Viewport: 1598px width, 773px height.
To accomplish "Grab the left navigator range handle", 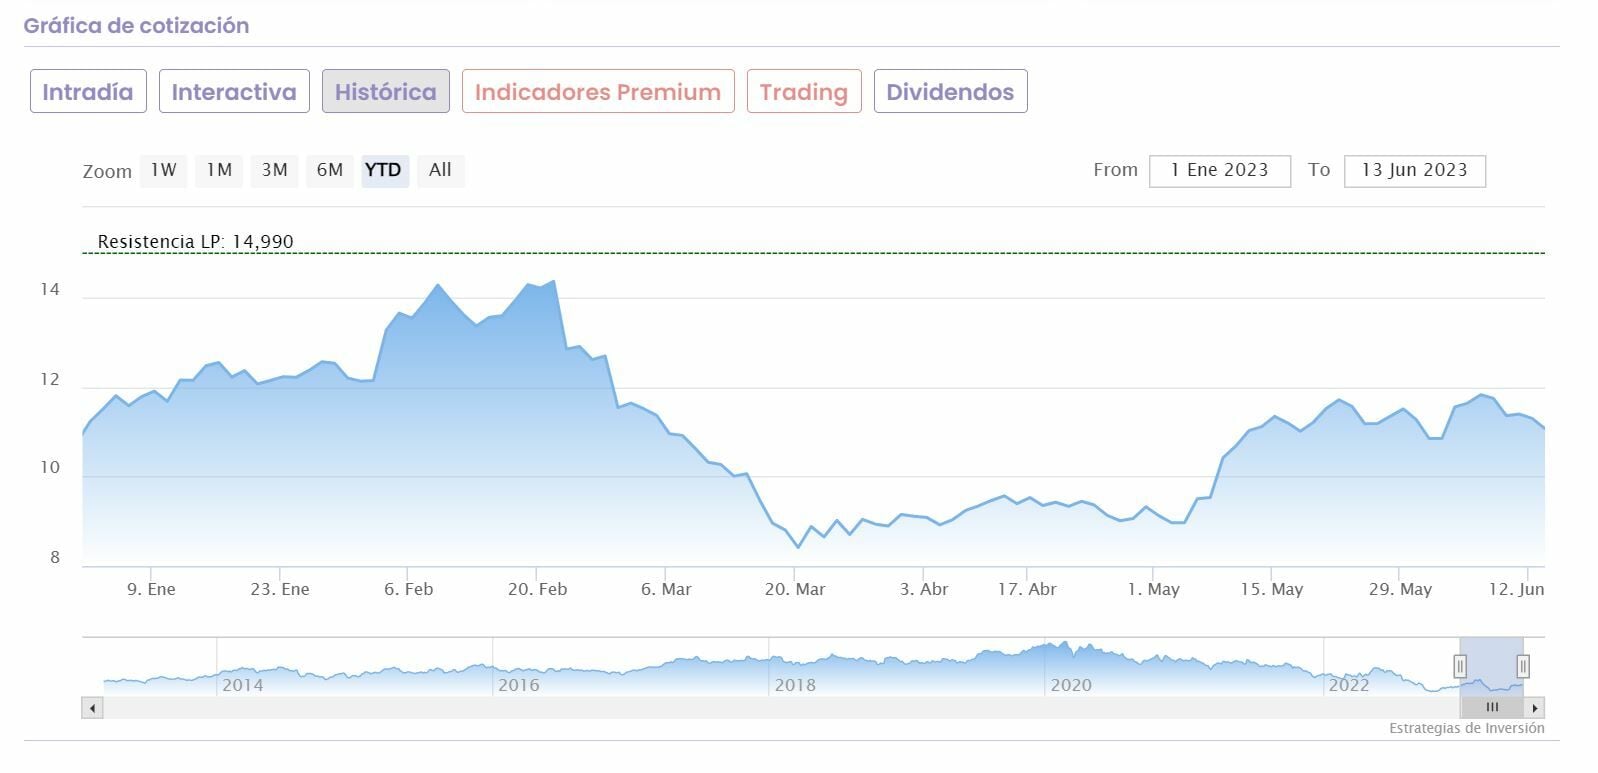I will click(x=1460, y=666).
